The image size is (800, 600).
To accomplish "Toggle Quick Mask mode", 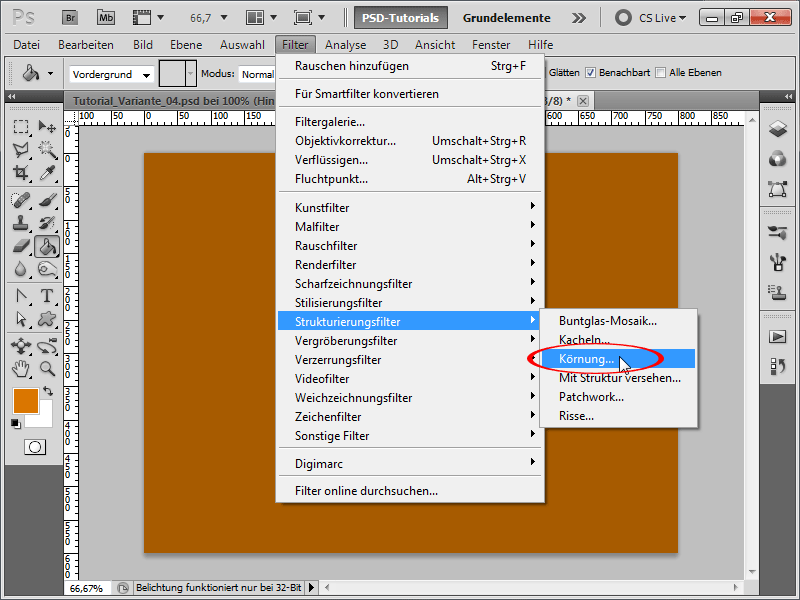I will click(35, 447).
